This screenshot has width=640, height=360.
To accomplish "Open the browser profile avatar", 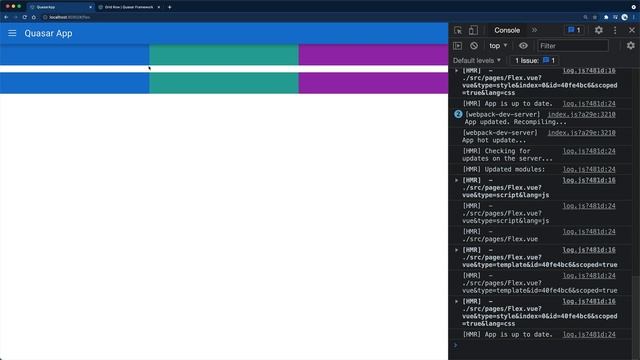I will coord(624,17).
